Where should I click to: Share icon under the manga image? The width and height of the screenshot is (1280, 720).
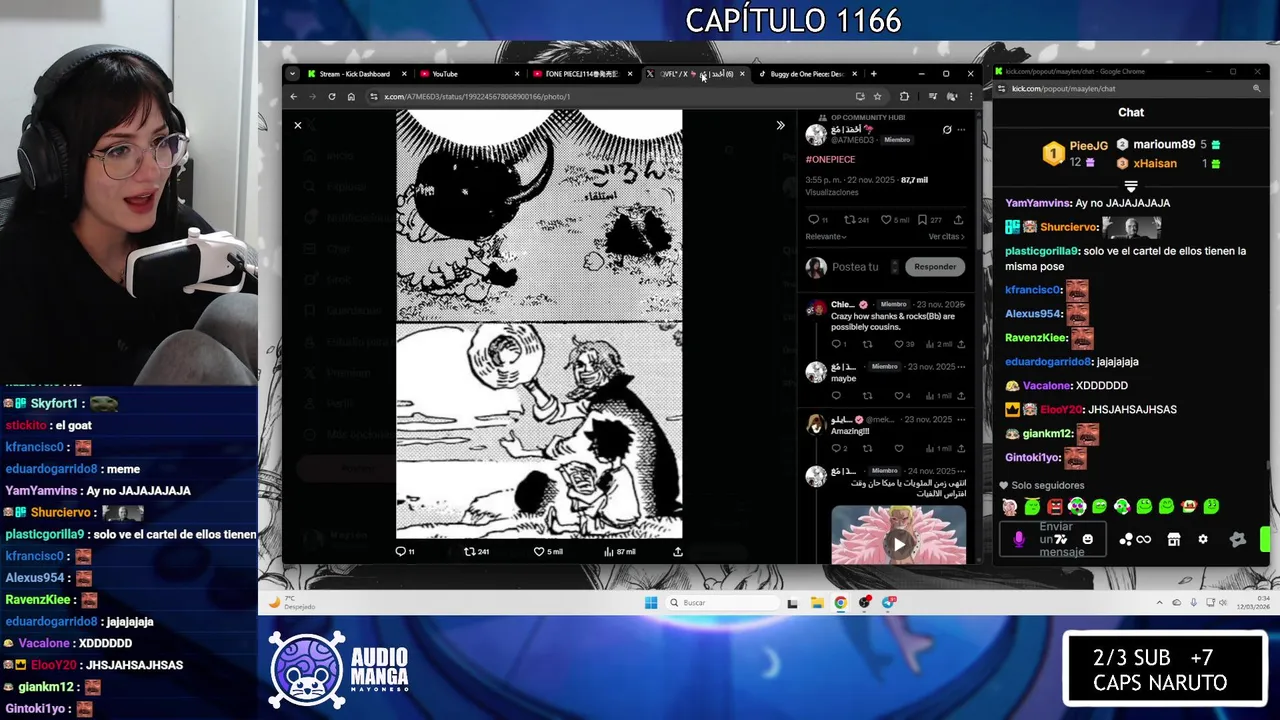coord(678,551)
